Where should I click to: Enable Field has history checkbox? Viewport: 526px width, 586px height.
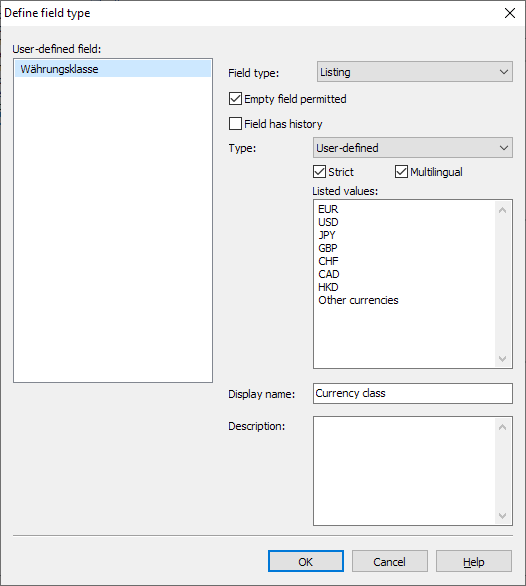pos(235,124)
